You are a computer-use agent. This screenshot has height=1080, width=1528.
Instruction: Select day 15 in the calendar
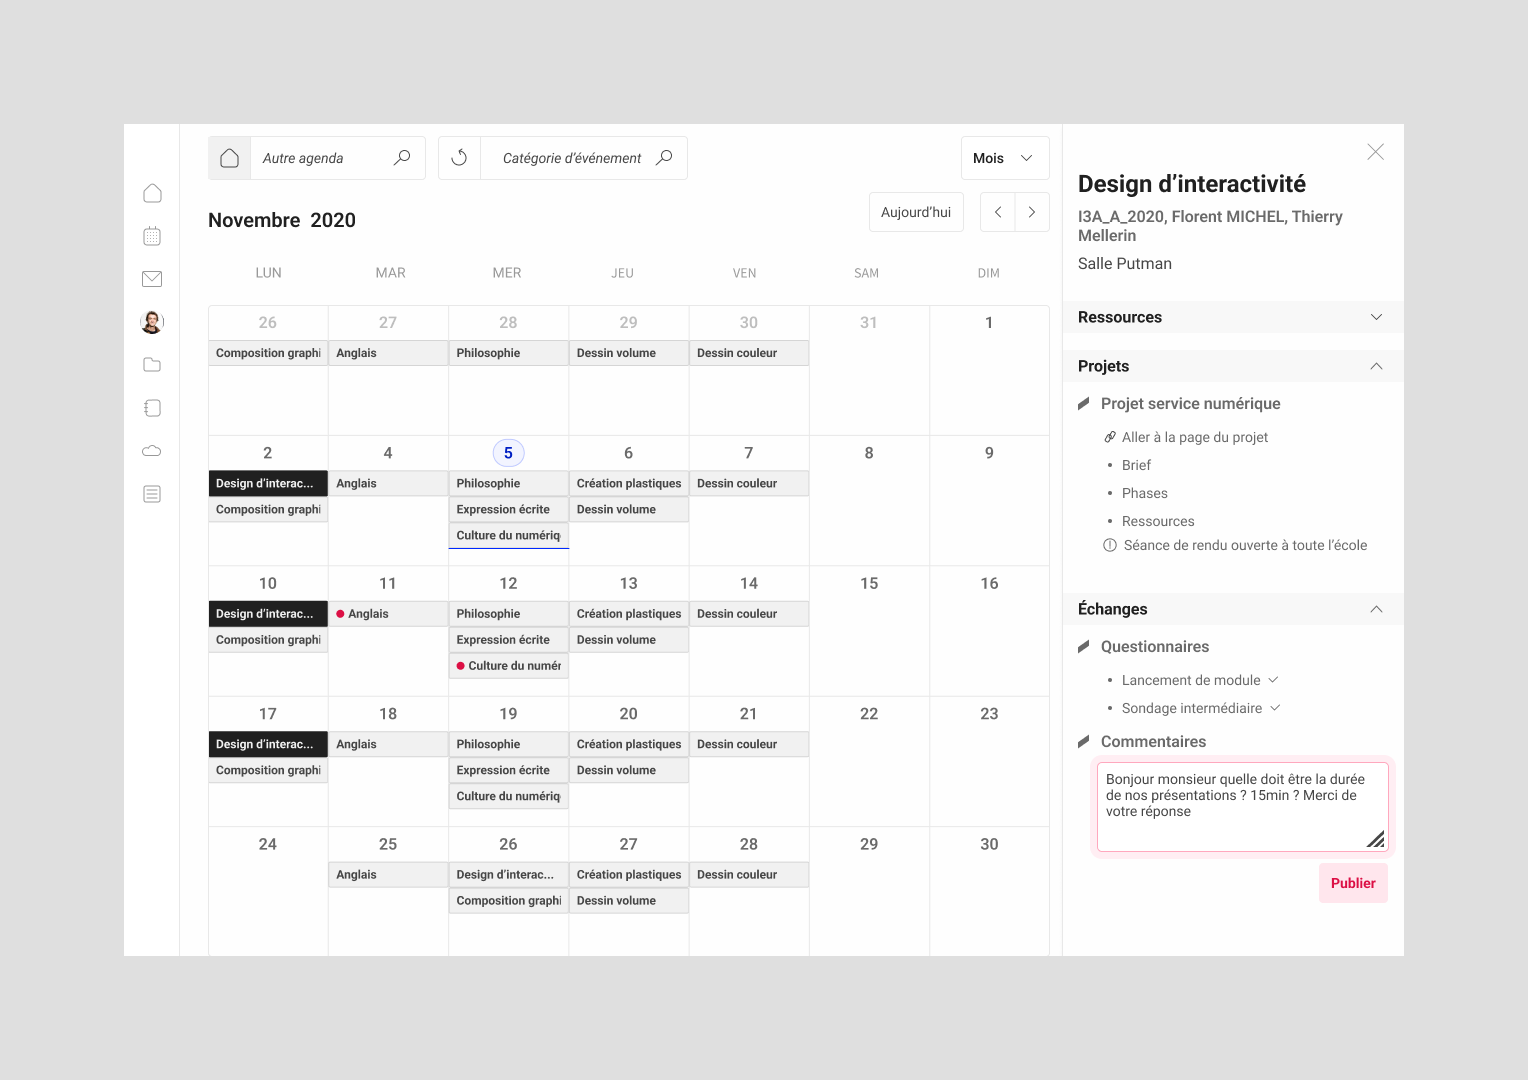coord(869,583)
